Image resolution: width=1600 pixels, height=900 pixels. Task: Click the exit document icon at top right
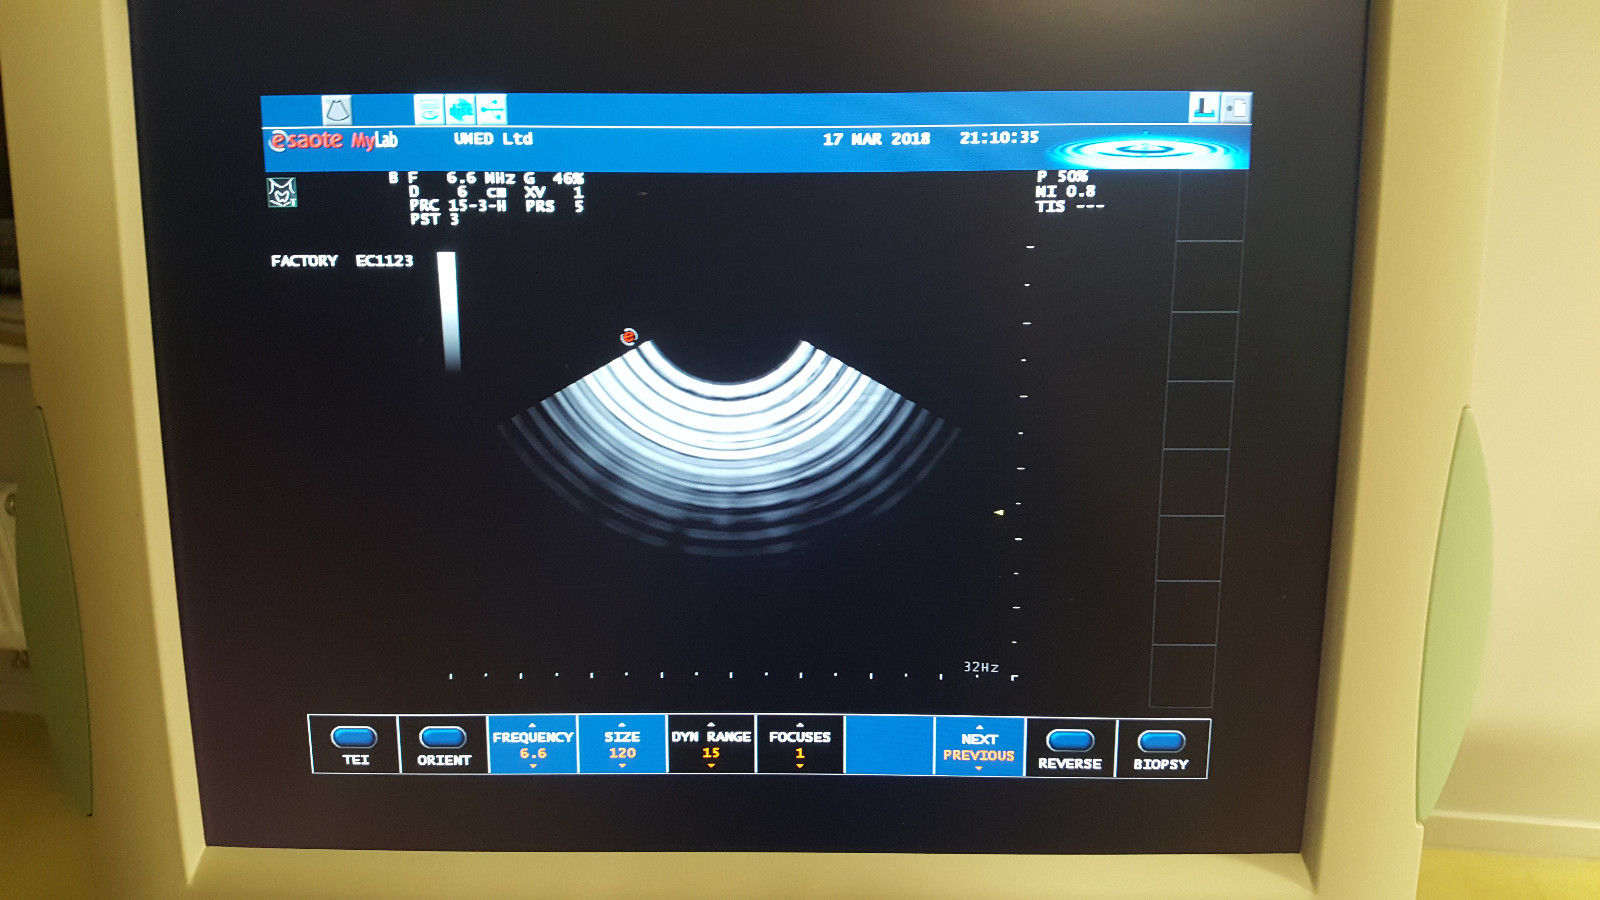point(1238,105)
